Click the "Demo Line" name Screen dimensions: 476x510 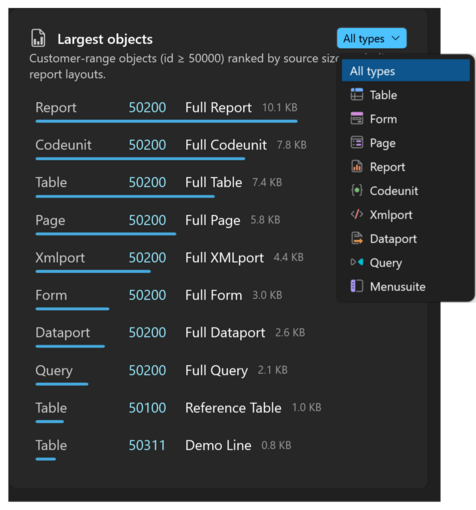coord(218,445)
